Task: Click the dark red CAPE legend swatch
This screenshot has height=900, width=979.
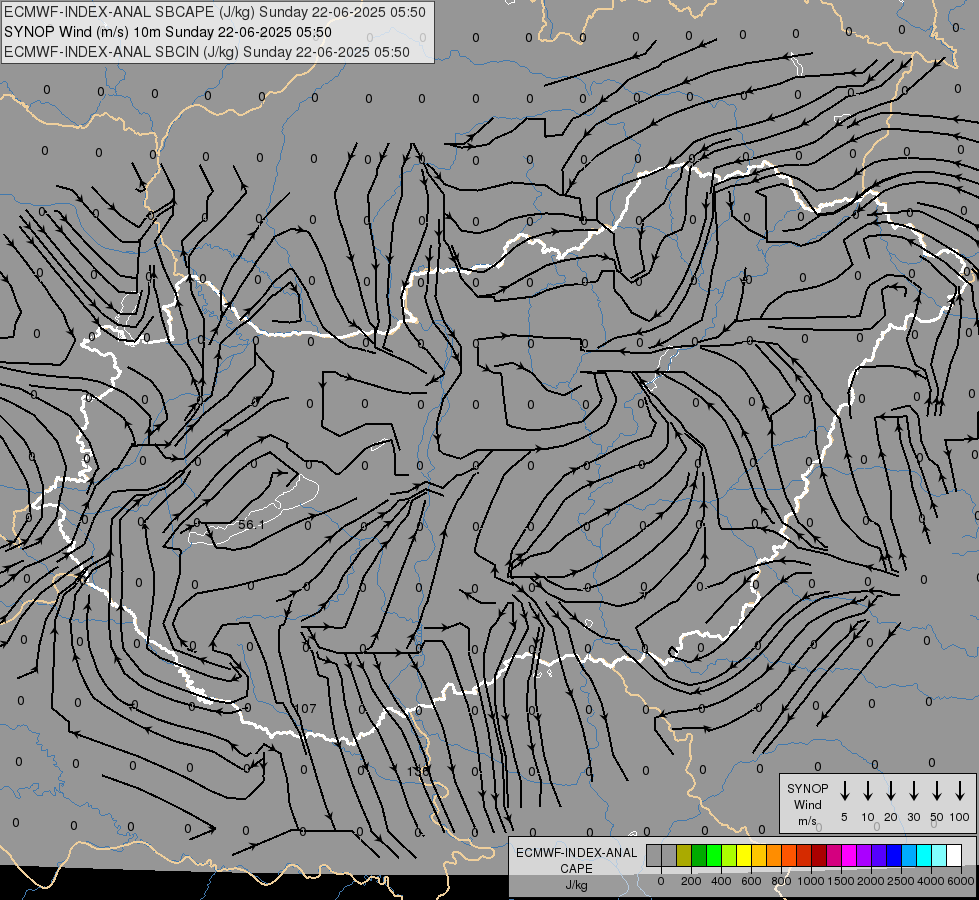Action: tap(820, 855)
